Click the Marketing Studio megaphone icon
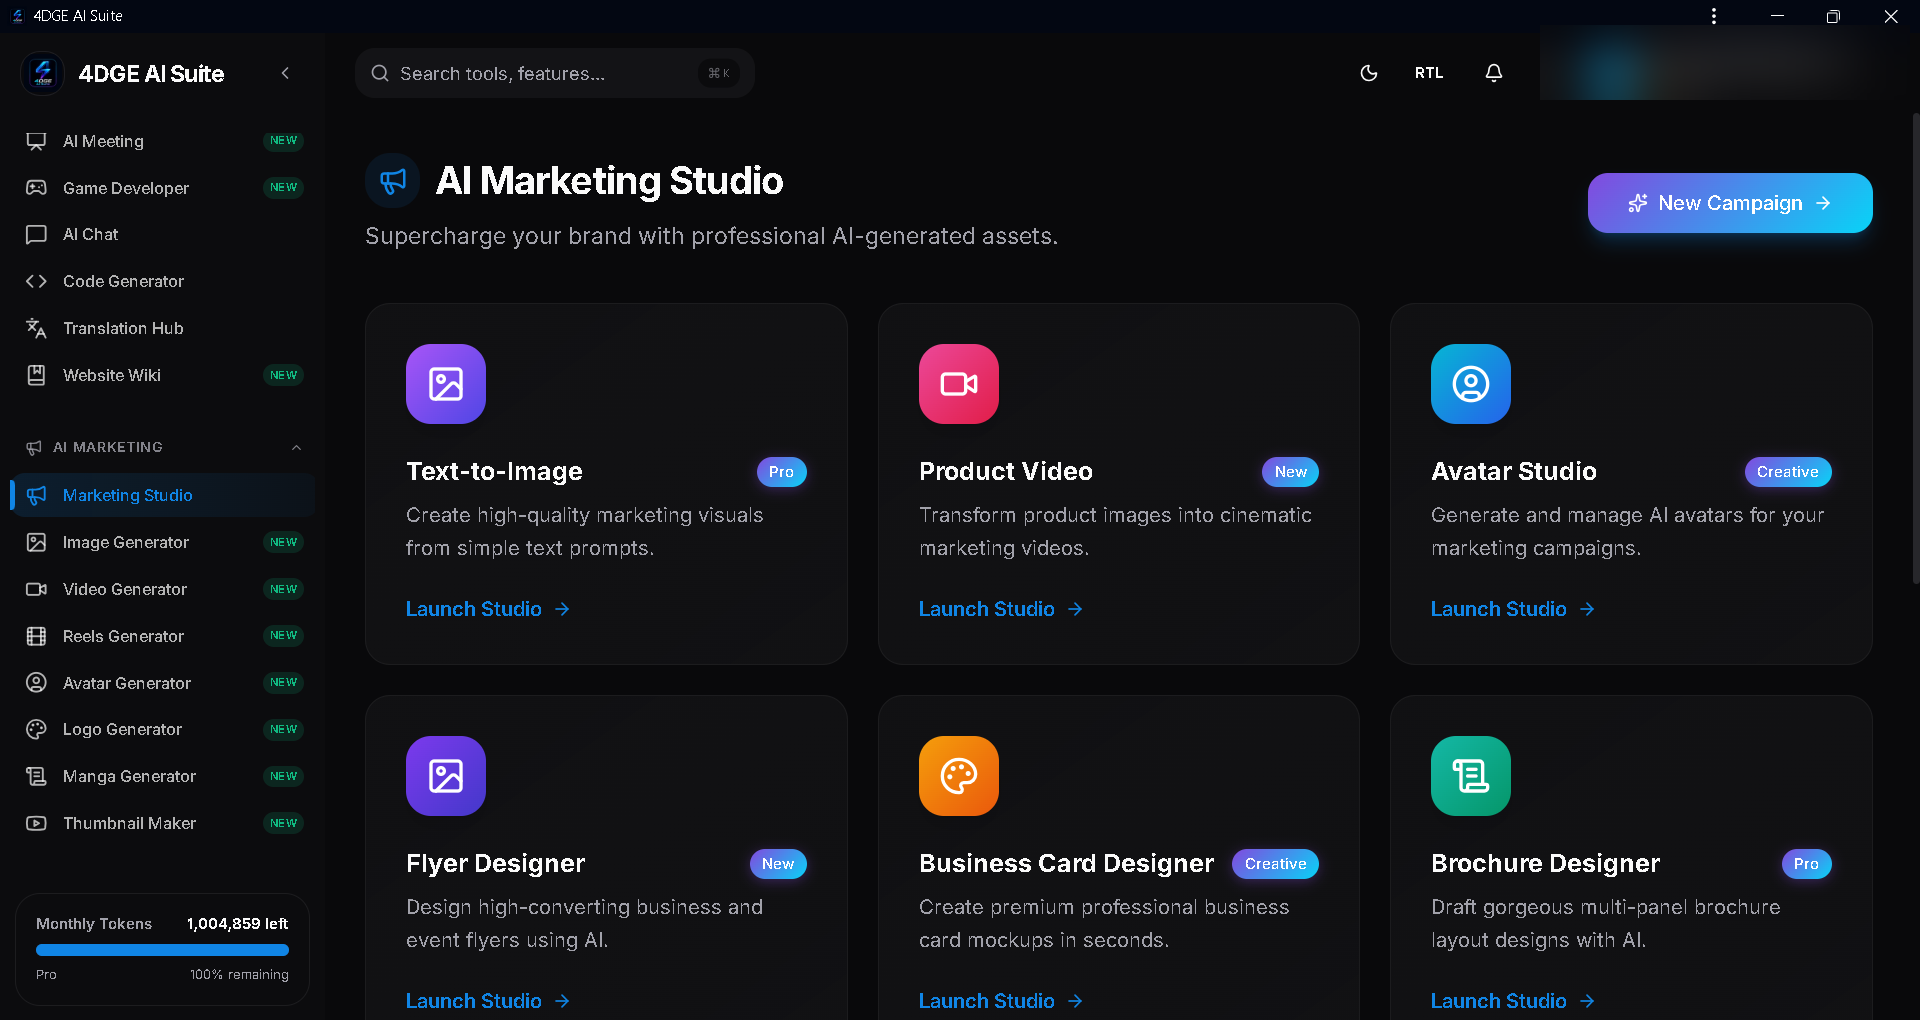Viewport: 1920px width, 1020px height. click(x=36, y=495)
